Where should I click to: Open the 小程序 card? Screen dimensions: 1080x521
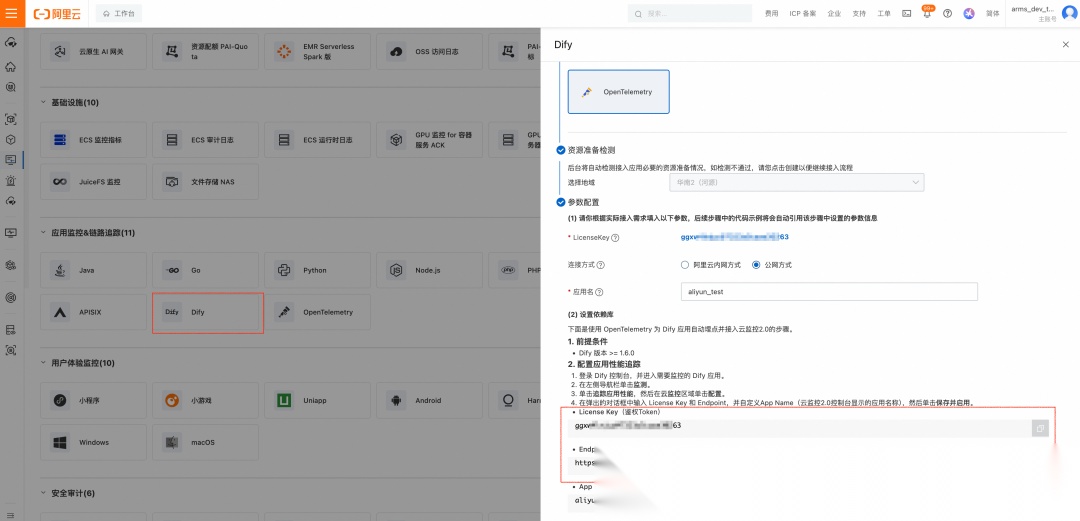tap(93, 400)
